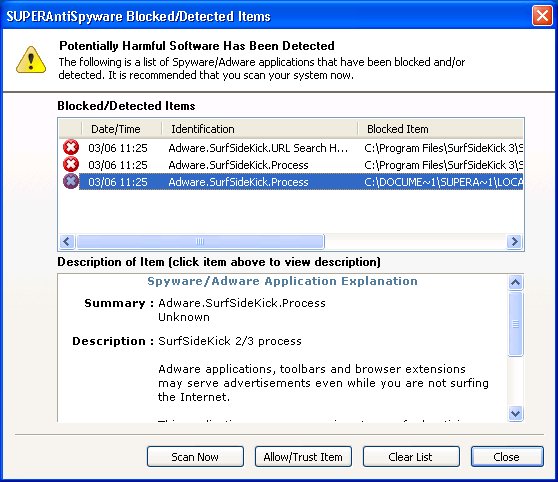Close the dialog with the title bar X
The height and width of the screenshot is (482, 558).
pos(542,16)
